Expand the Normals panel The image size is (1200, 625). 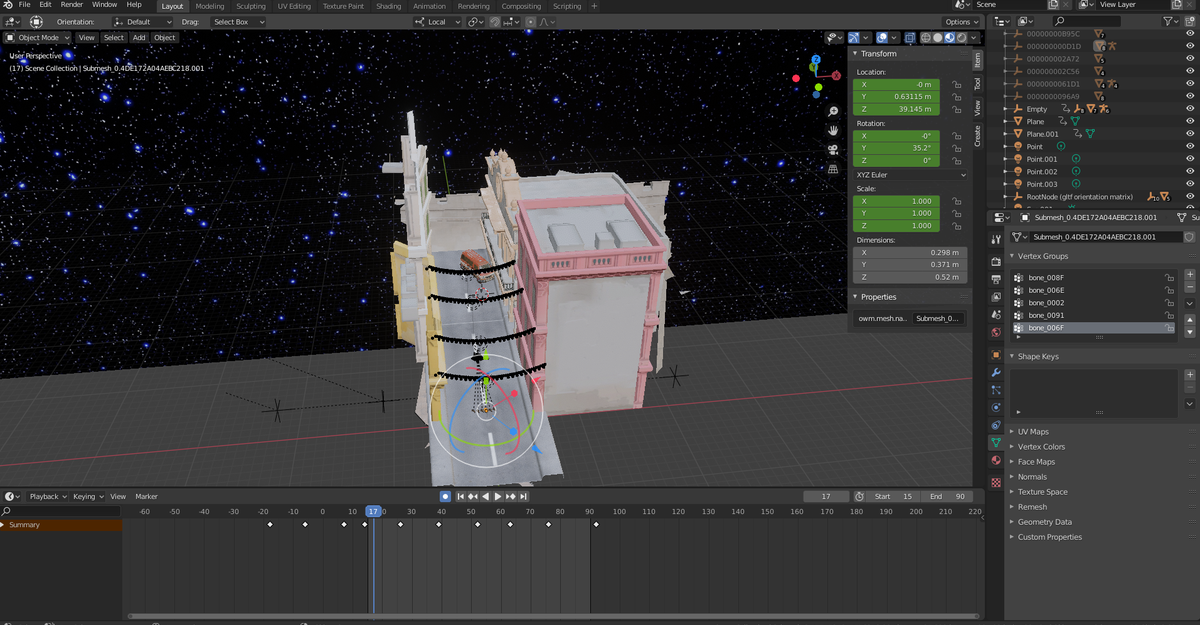[x=1032, y=476]
